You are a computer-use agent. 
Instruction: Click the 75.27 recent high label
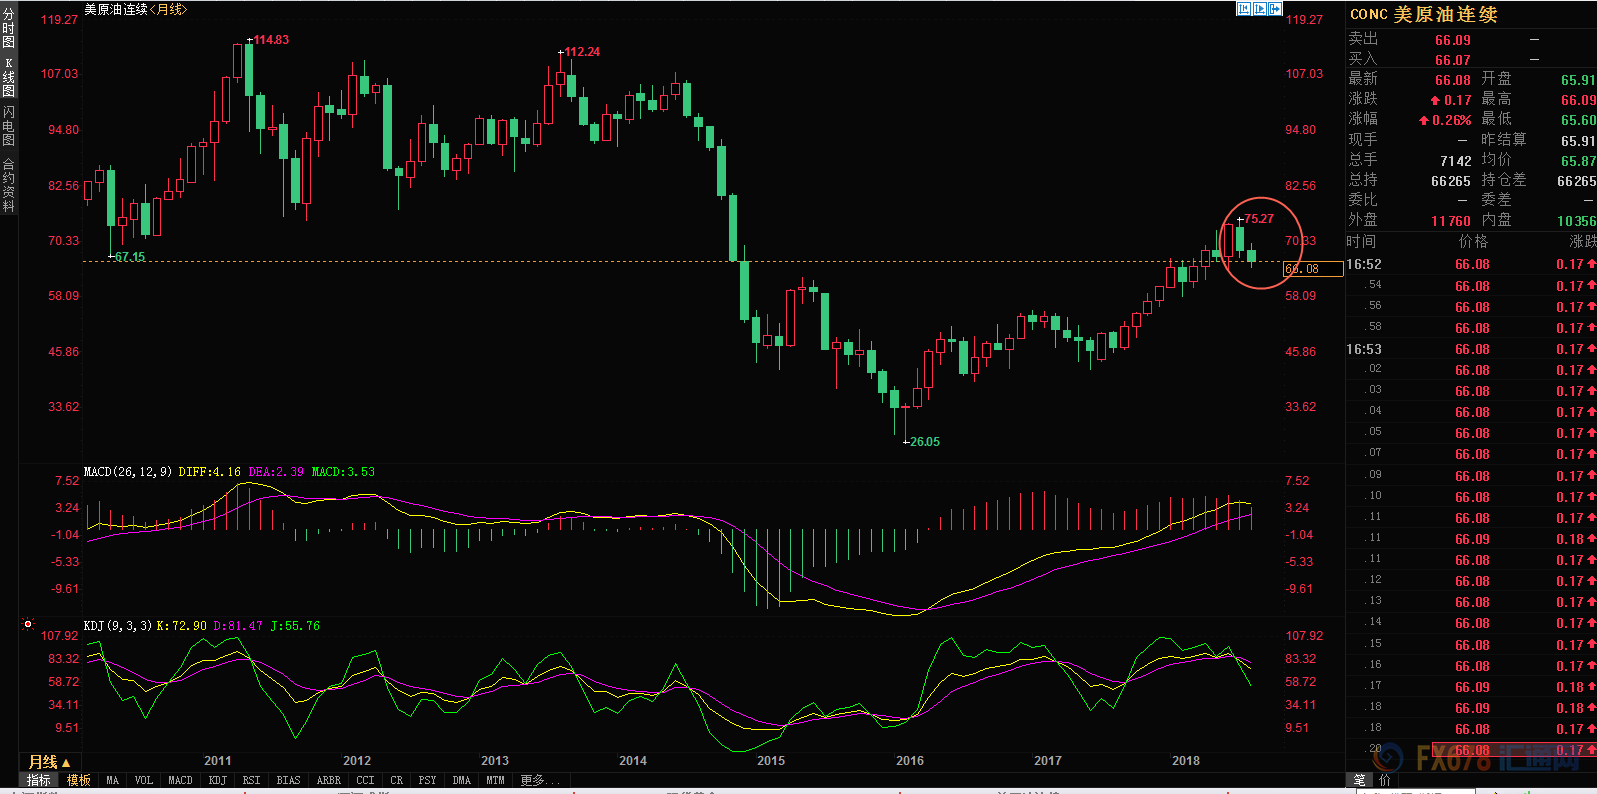(1259, 219)
